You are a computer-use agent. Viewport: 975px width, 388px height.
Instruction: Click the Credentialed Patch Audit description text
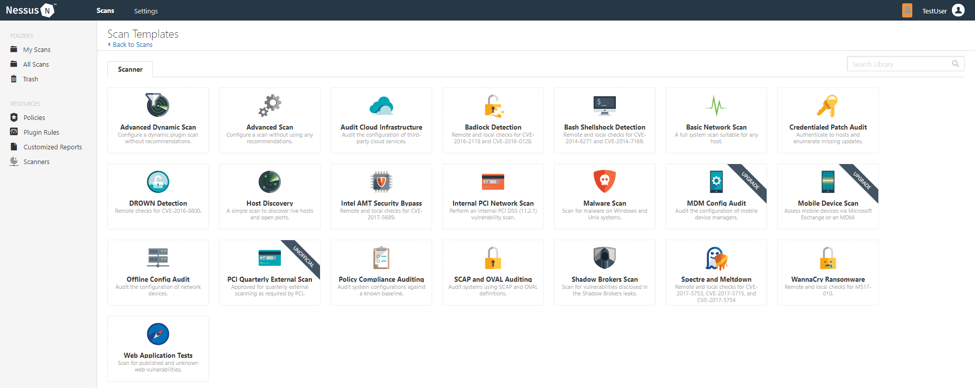[828, 137]
